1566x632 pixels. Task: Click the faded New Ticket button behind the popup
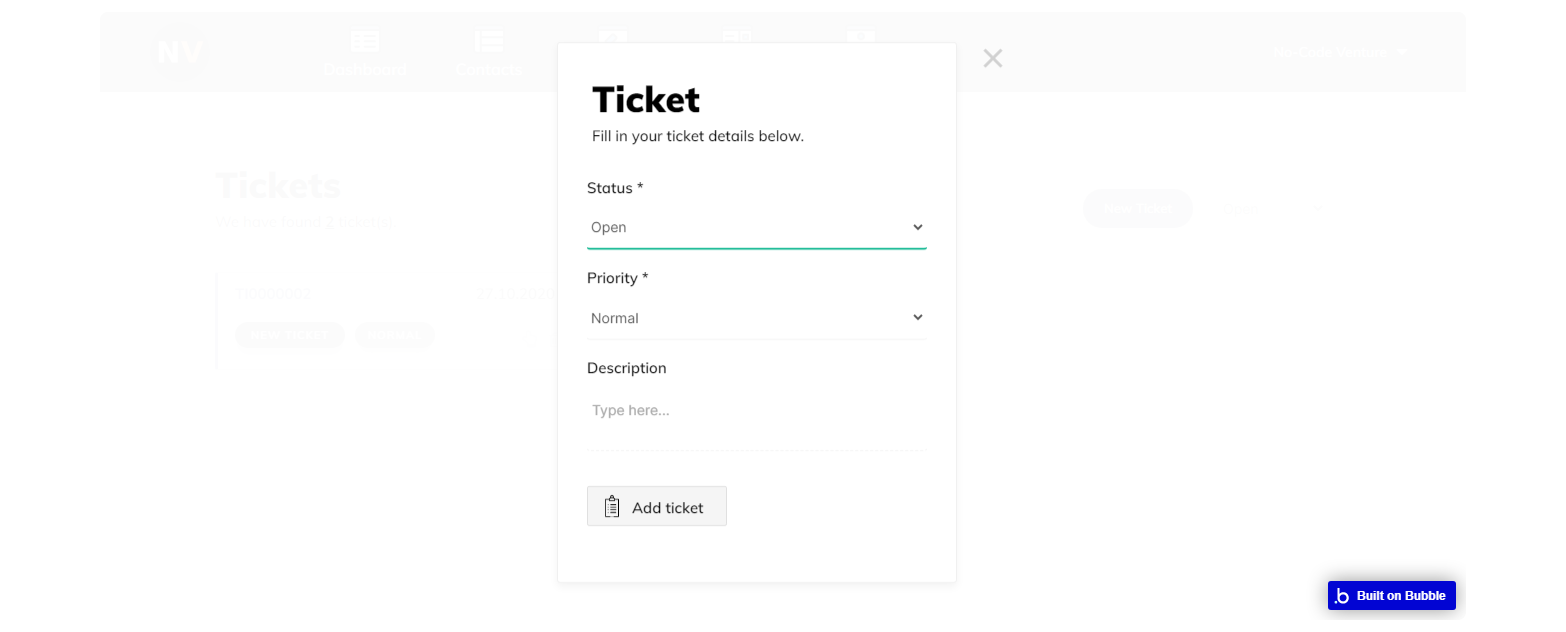[1137, 209]
